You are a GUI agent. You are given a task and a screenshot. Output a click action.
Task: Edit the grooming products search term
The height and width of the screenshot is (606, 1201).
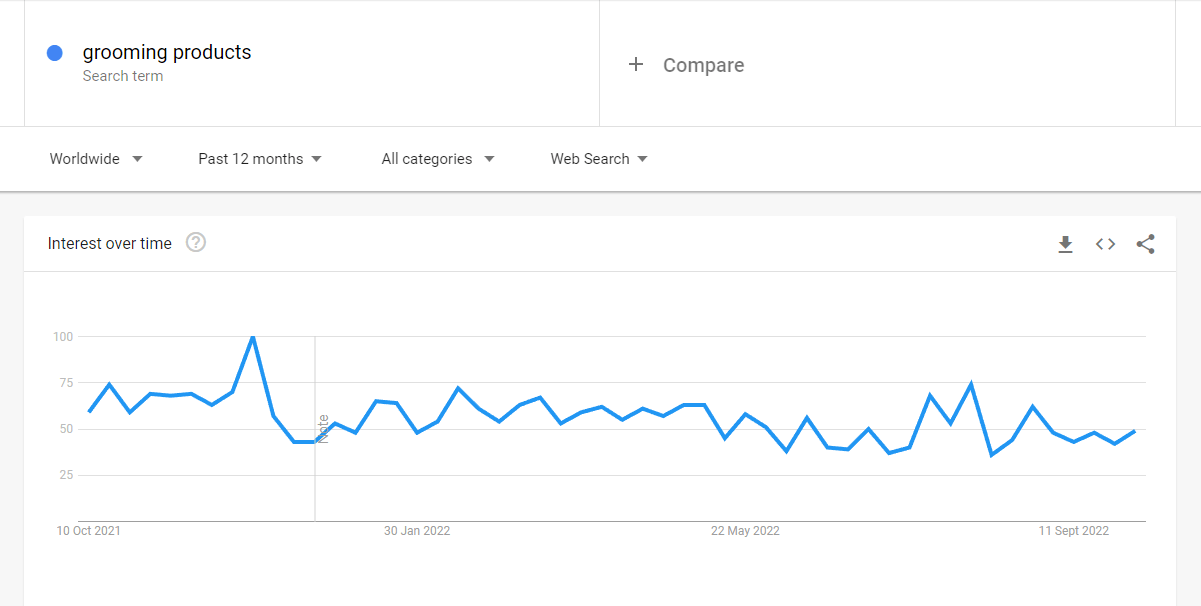(167, 52)
